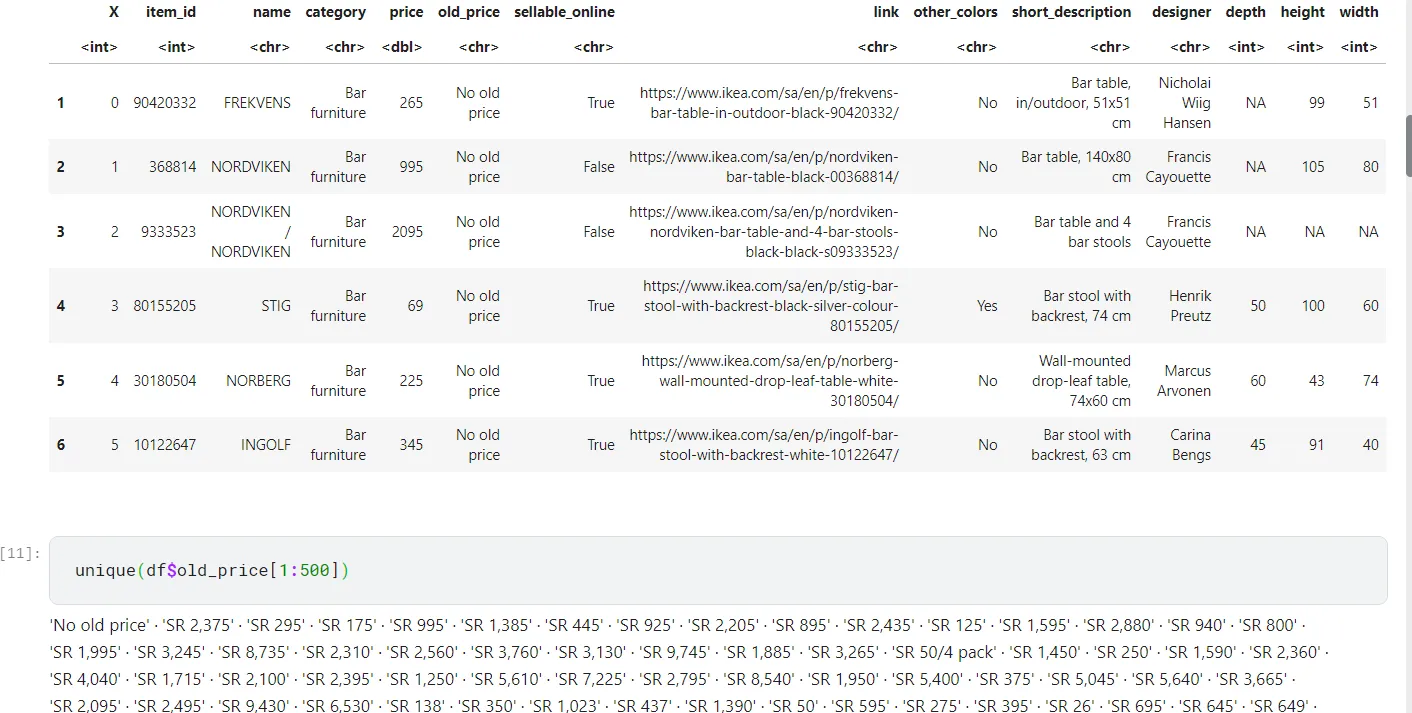Image resolution: width=1412 pixels, height=713 pixels.
Task: Click item_id 90420332
Action: [165, 103]
